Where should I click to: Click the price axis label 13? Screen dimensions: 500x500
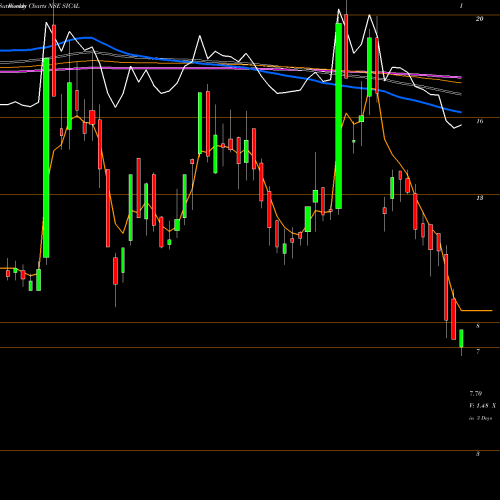click(x=479, y=198)
